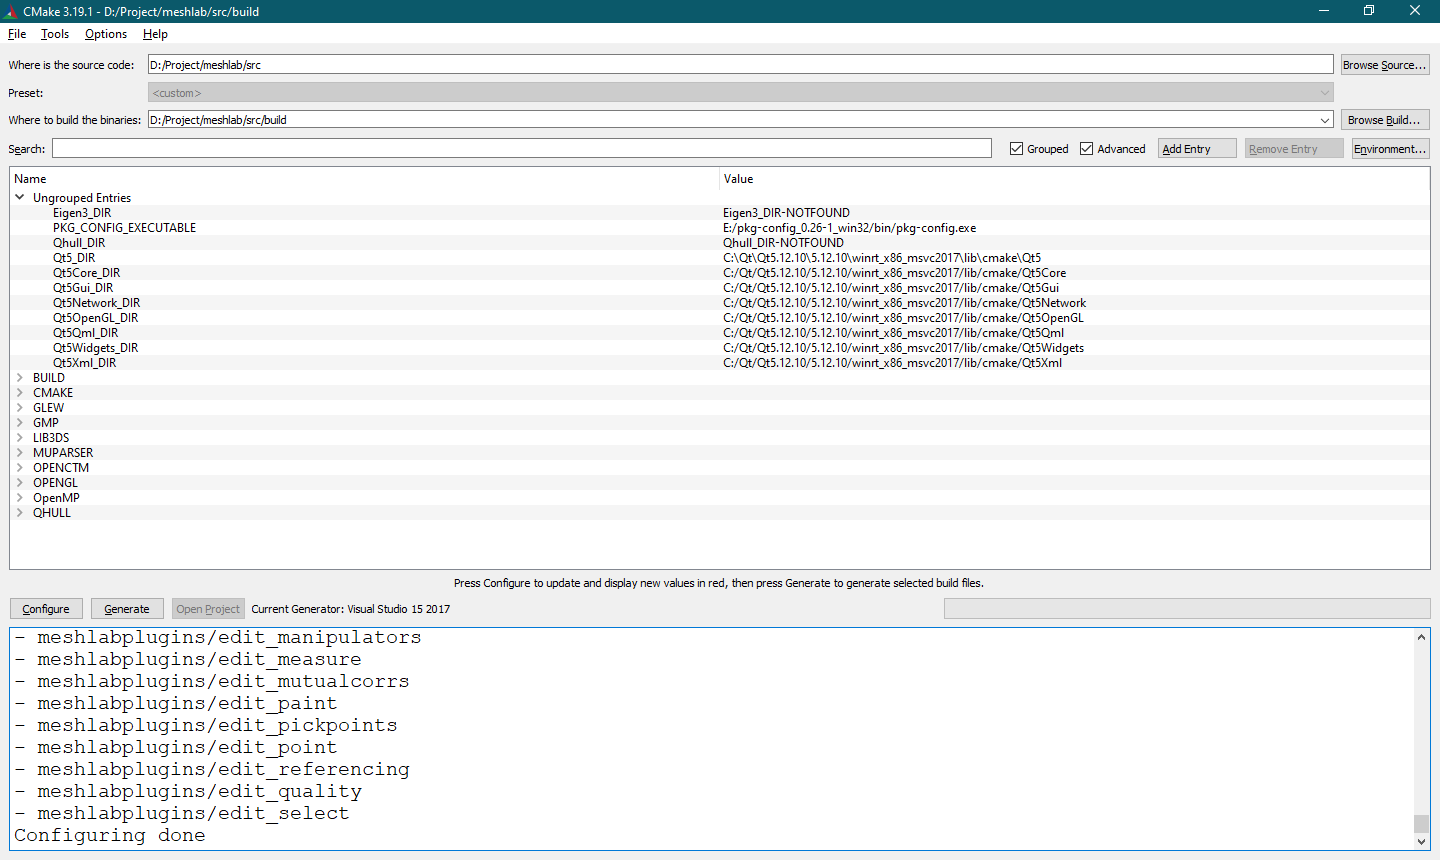Expand the OpenMP group

coord(19,497)
